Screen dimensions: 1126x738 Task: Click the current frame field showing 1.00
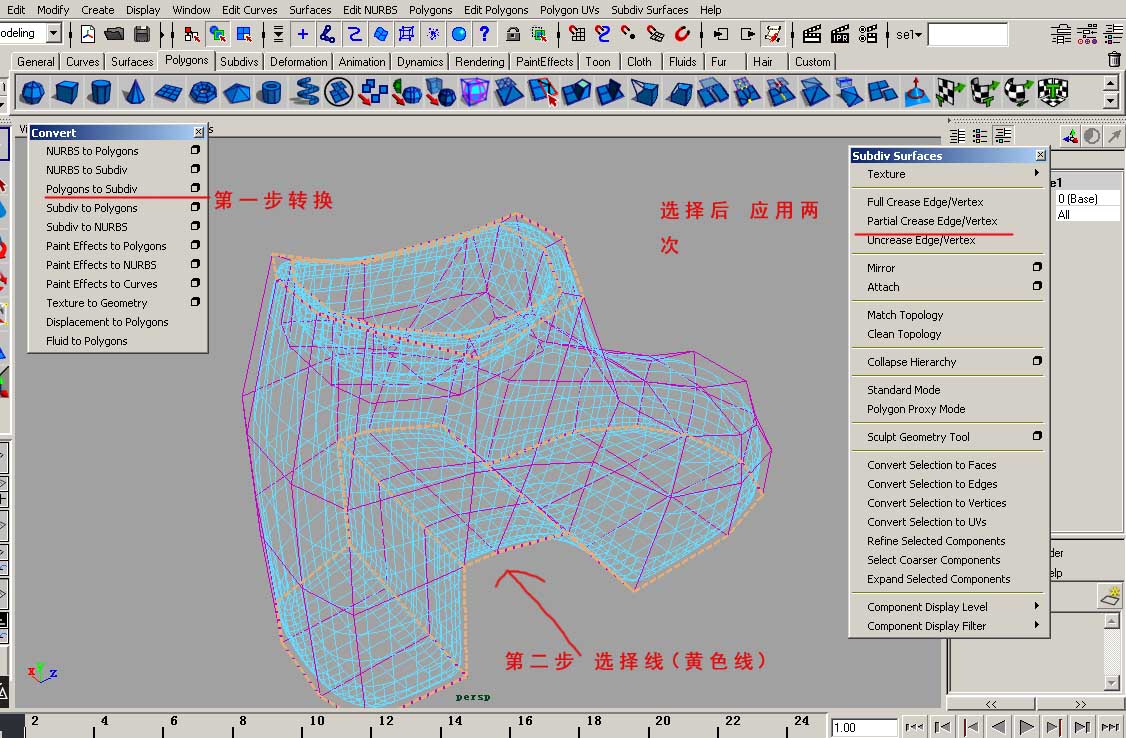[864, 727]
